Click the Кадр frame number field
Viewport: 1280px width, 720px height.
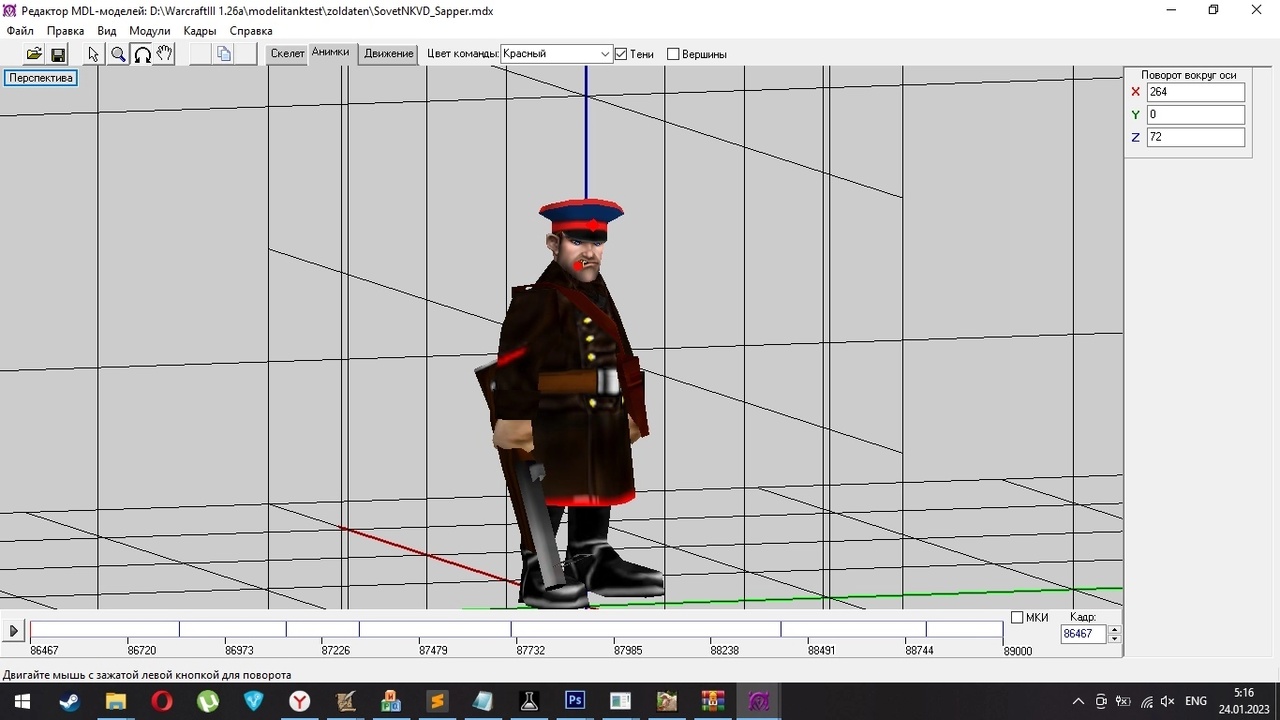(1084, 634)
